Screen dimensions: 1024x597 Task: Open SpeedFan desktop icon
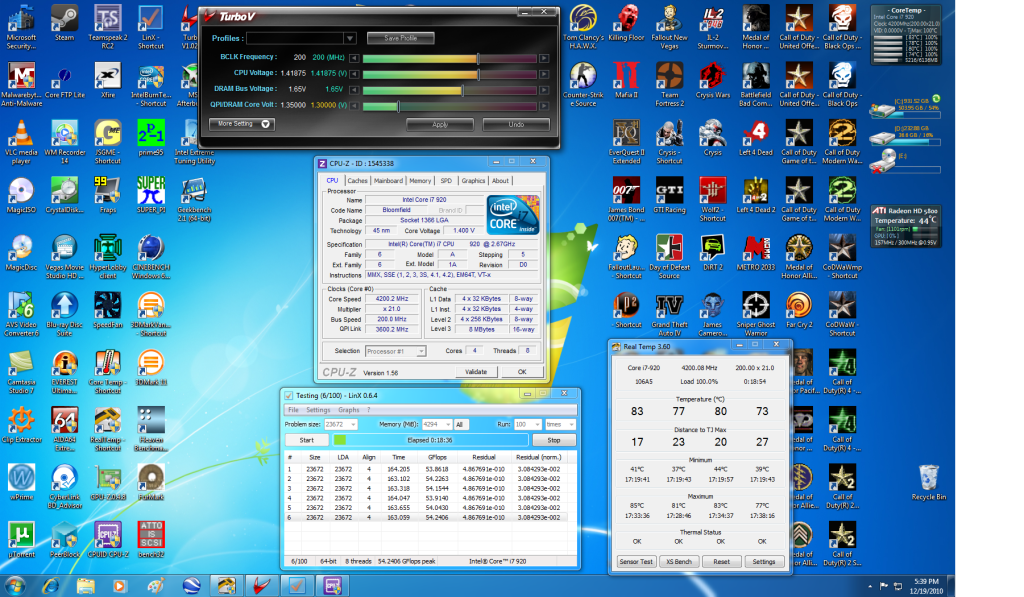pyautogui.click(x=108, y=310)
